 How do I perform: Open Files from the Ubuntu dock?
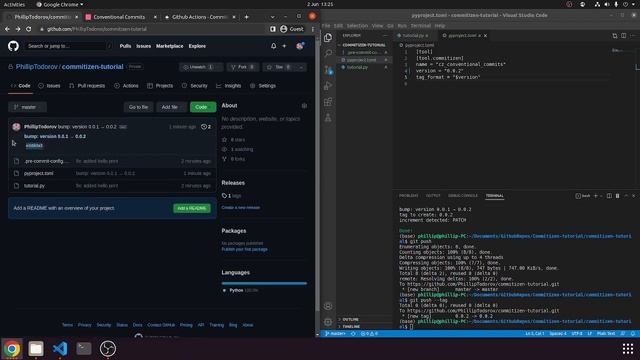(36, 349)
